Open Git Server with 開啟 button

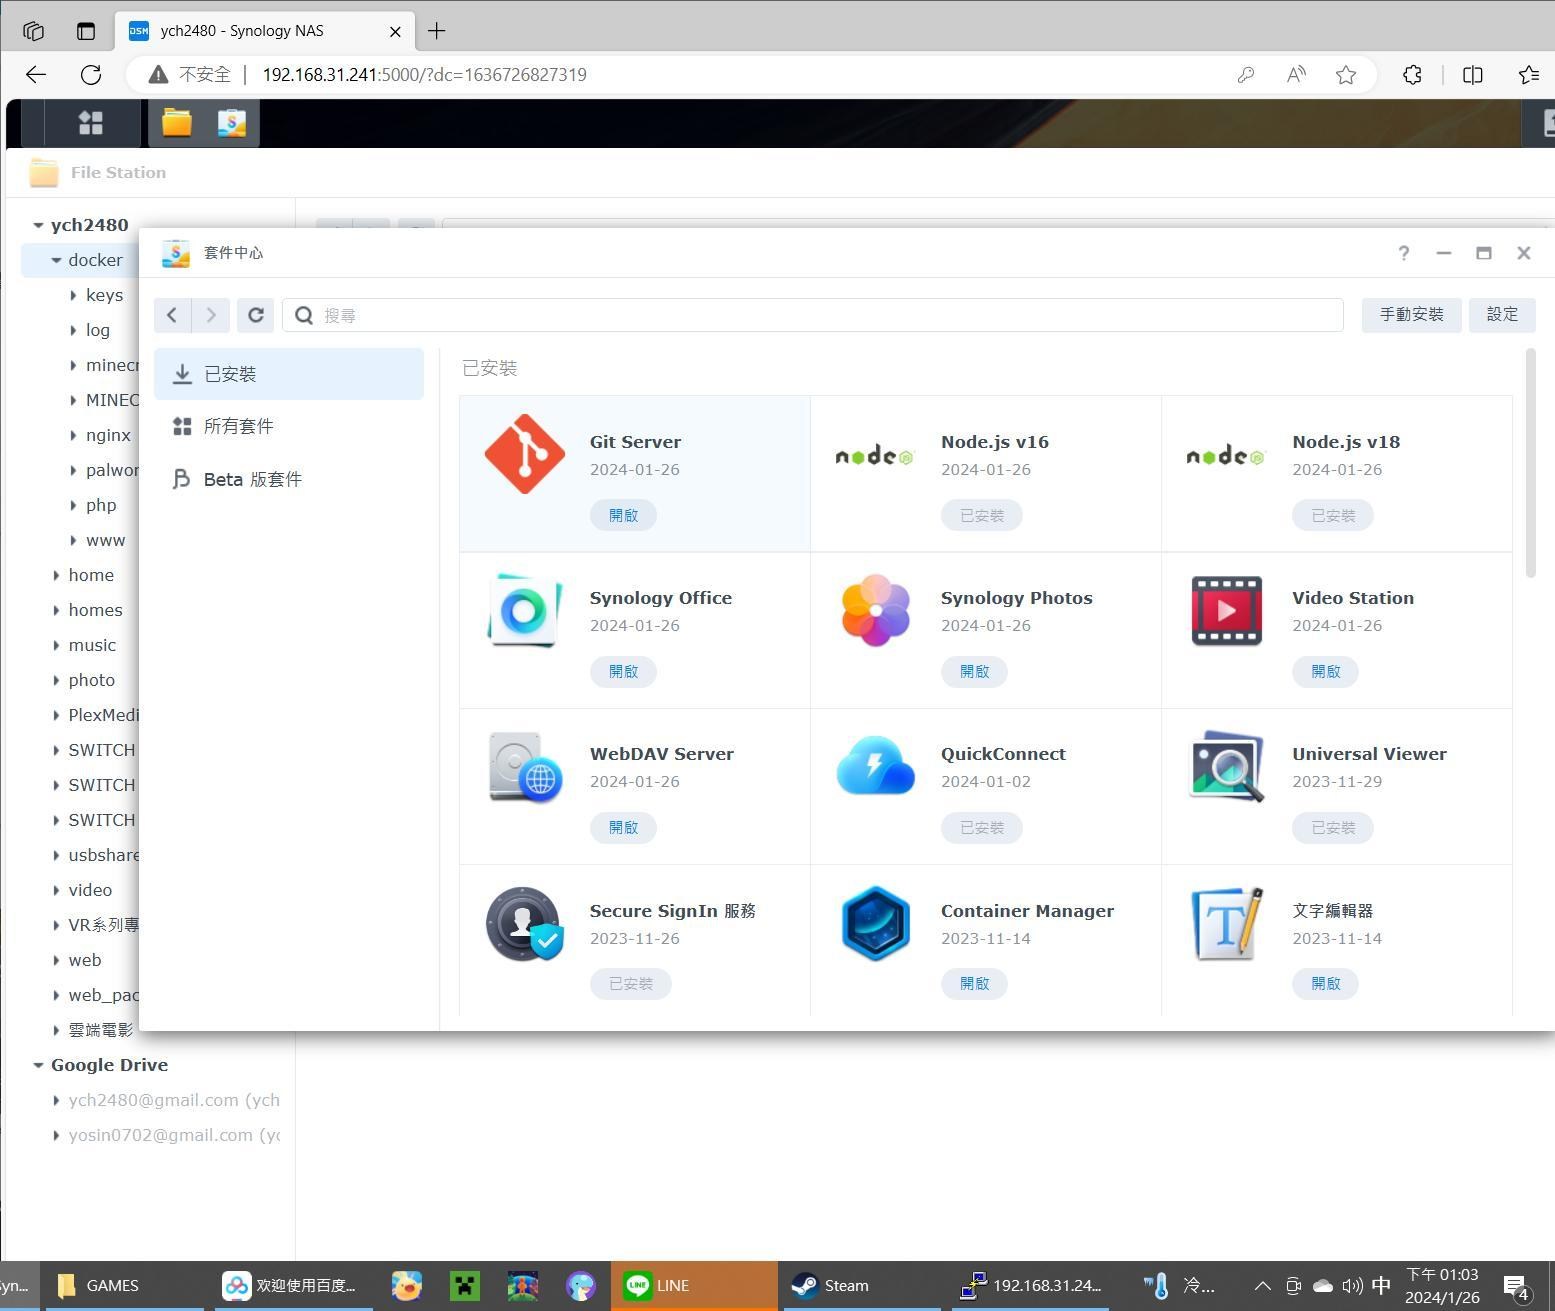[623, 515]
